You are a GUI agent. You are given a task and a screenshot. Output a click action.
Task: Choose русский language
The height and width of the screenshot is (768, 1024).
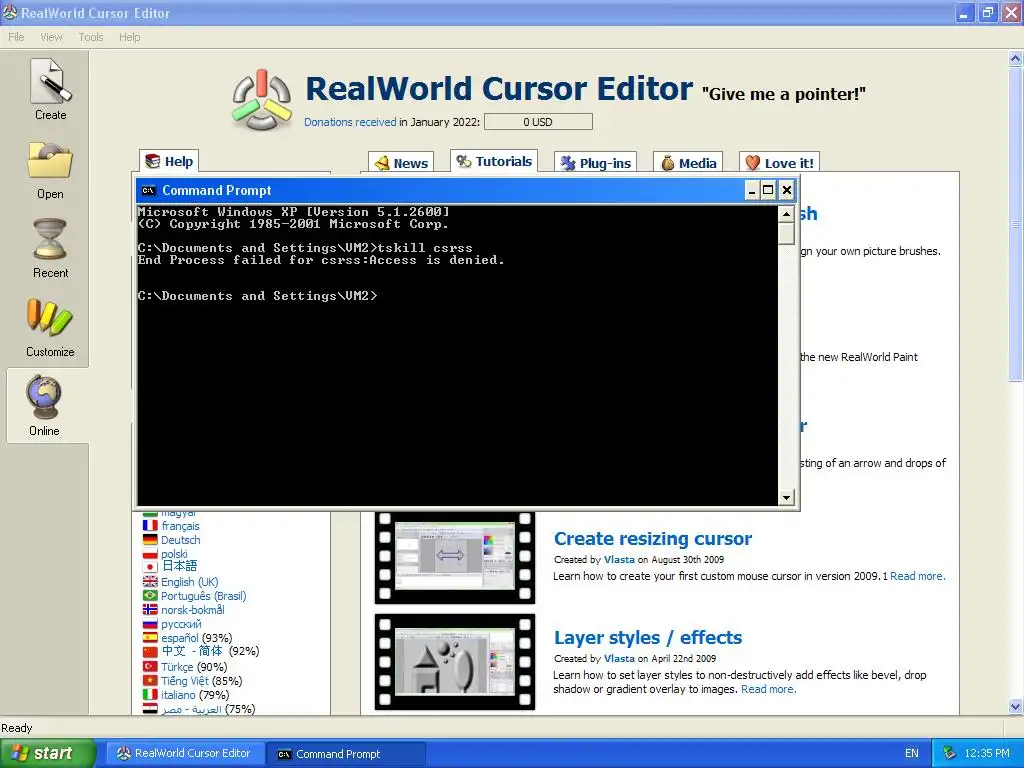point(182,624)
